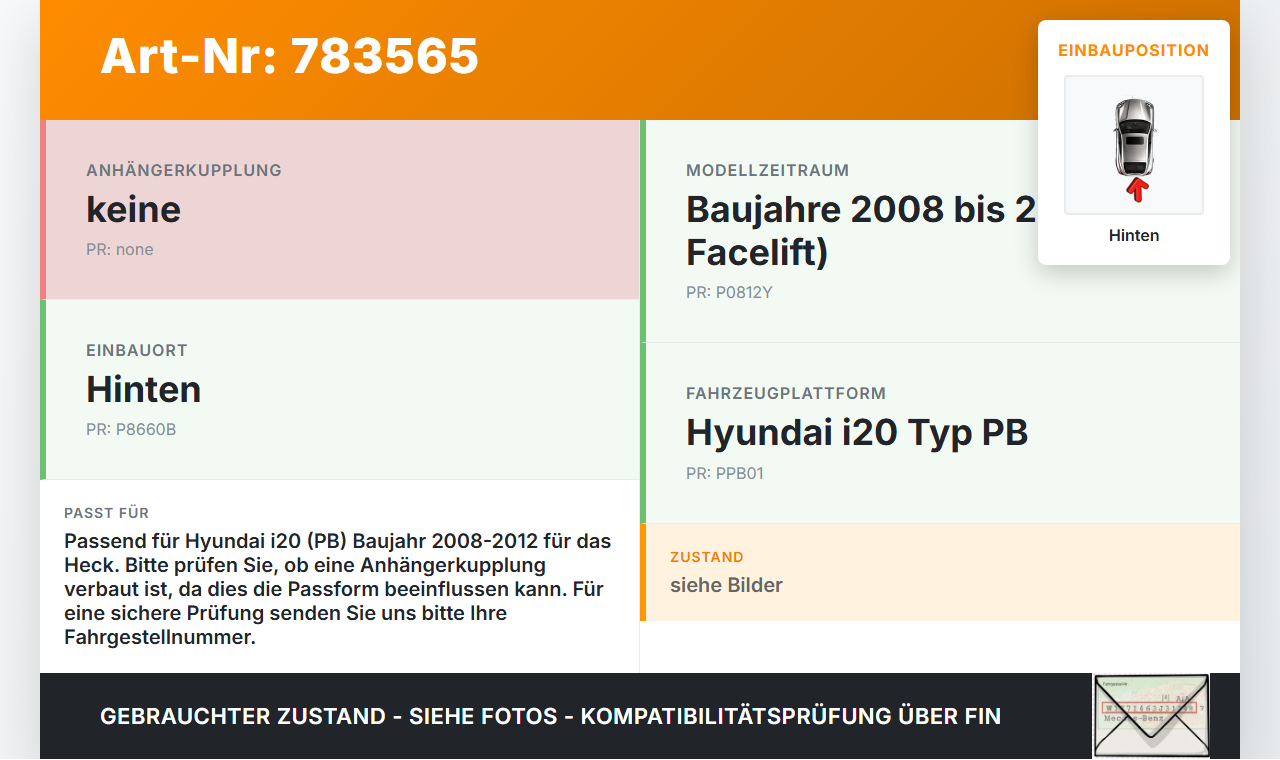Click the Passend für Hyundai i20 description paragraph
This screenshot has width=1280, height=760.
(338, 589)
